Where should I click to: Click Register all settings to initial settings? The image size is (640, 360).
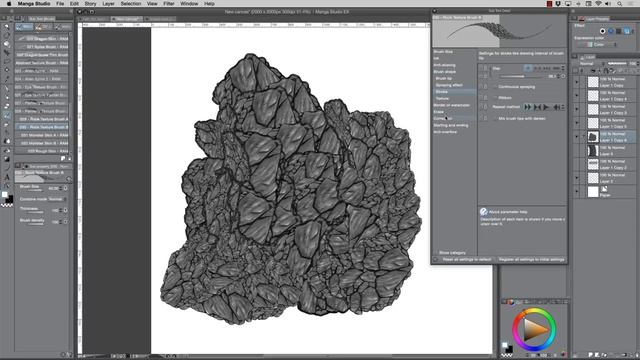coord(531,260)
